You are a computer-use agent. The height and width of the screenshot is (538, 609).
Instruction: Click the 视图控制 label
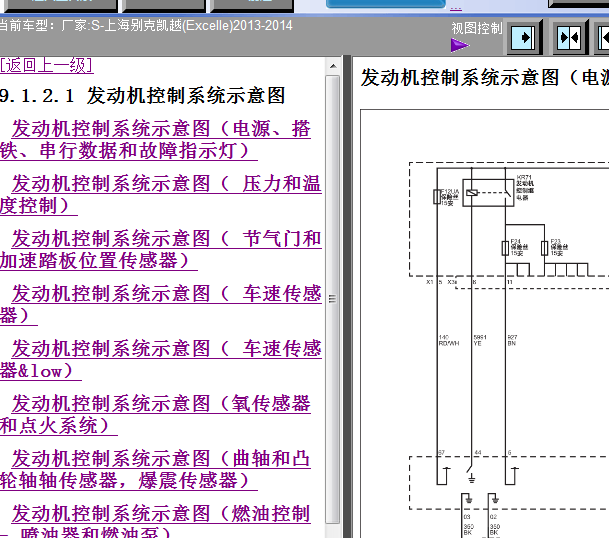coord(477,28)
